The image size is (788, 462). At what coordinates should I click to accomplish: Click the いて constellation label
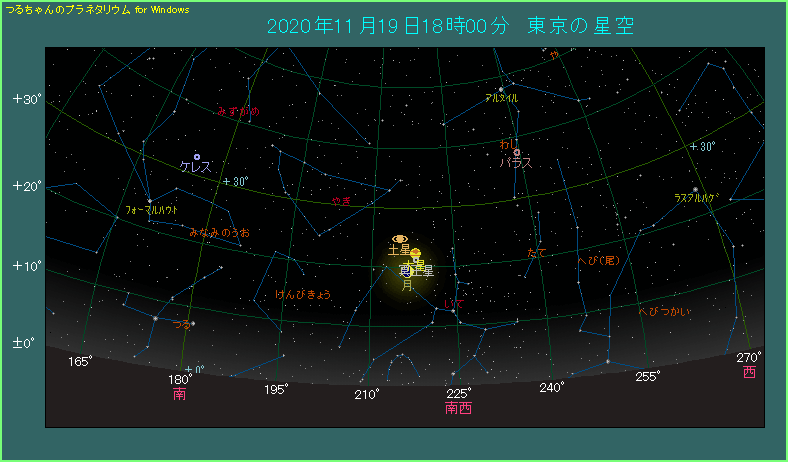tap(454, 301)
